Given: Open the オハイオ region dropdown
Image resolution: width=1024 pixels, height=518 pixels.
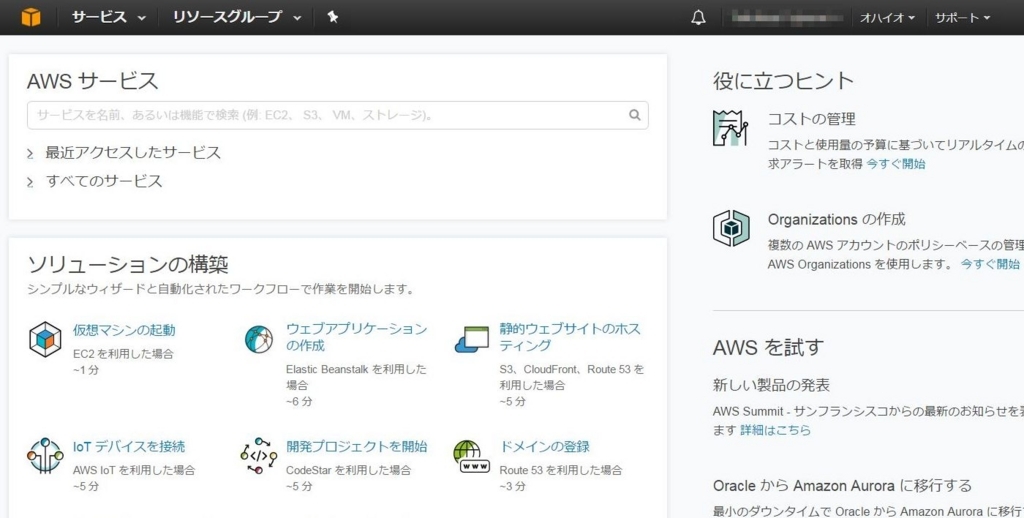Looking at the screenshot, I should 887,18.
